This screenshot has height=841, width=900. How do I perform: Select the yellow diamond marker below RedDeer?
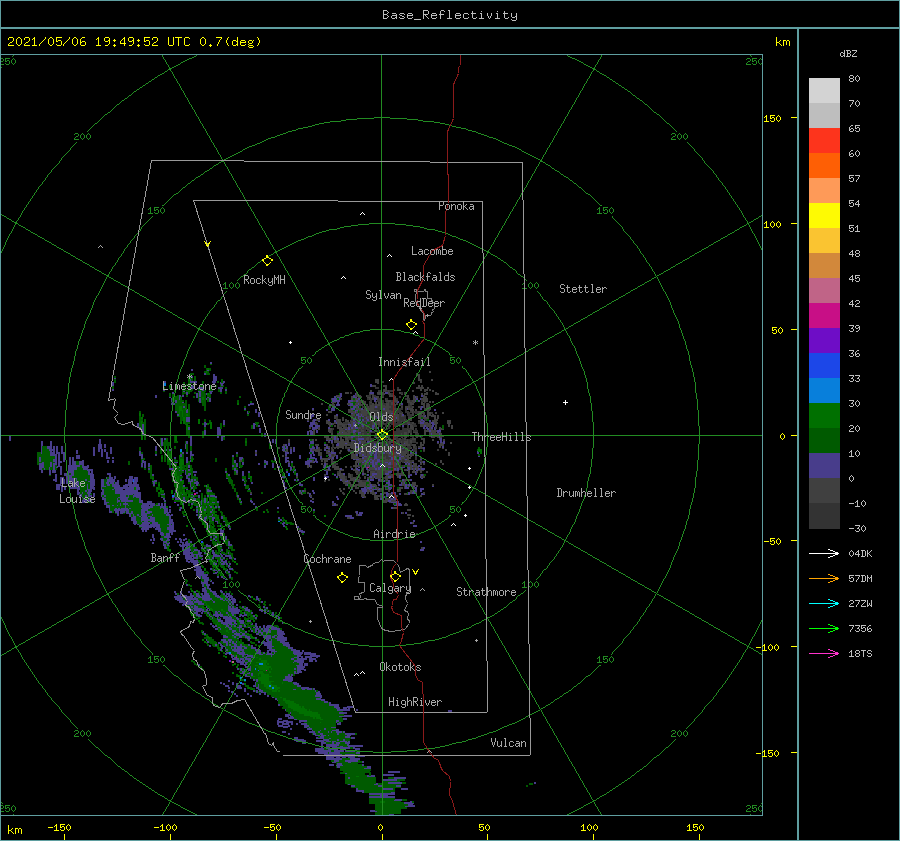click(412, 325)
